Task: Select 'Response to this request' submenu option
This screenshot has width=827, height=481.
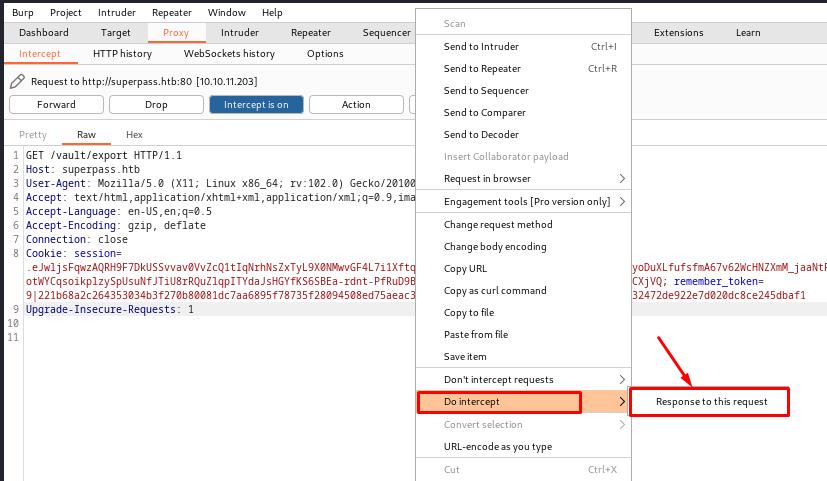Action: tap(711, 402)
